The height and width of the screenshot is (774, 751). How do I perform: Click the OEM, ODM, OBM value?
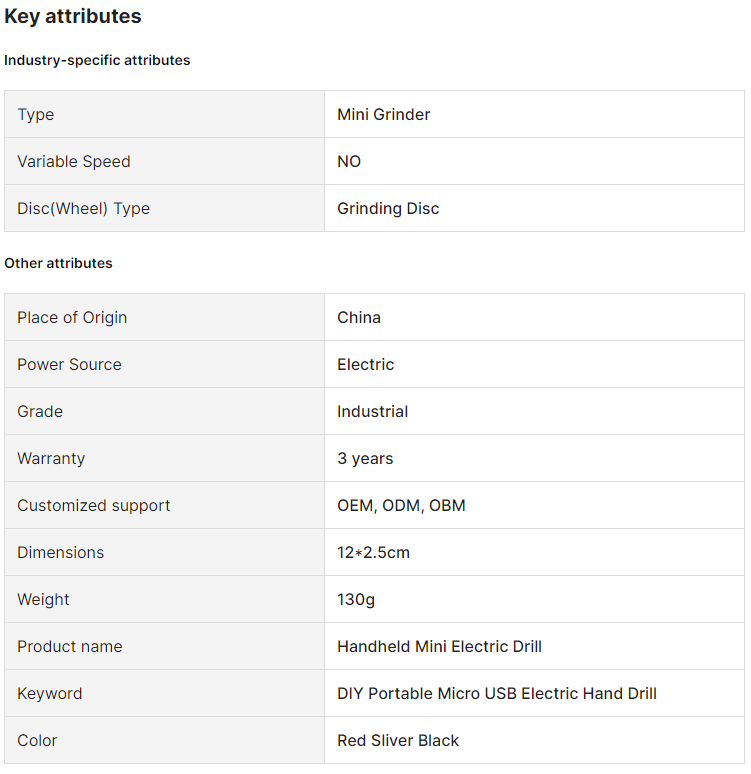(x=401, y=506)
